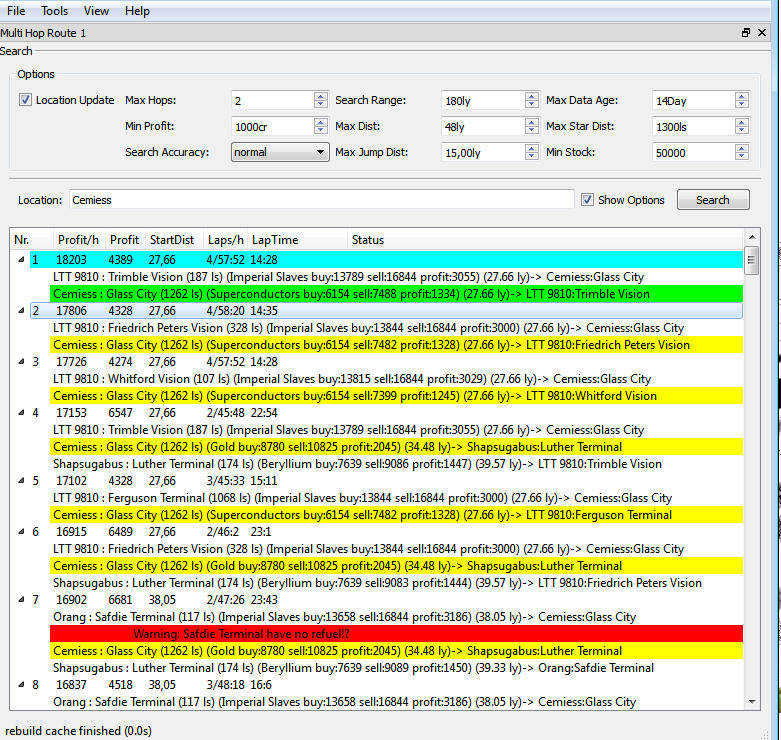The height and width of the screenshot is (740, 781).
Task: Collapse route number 5 in results tree
Action: coord(21,481)
